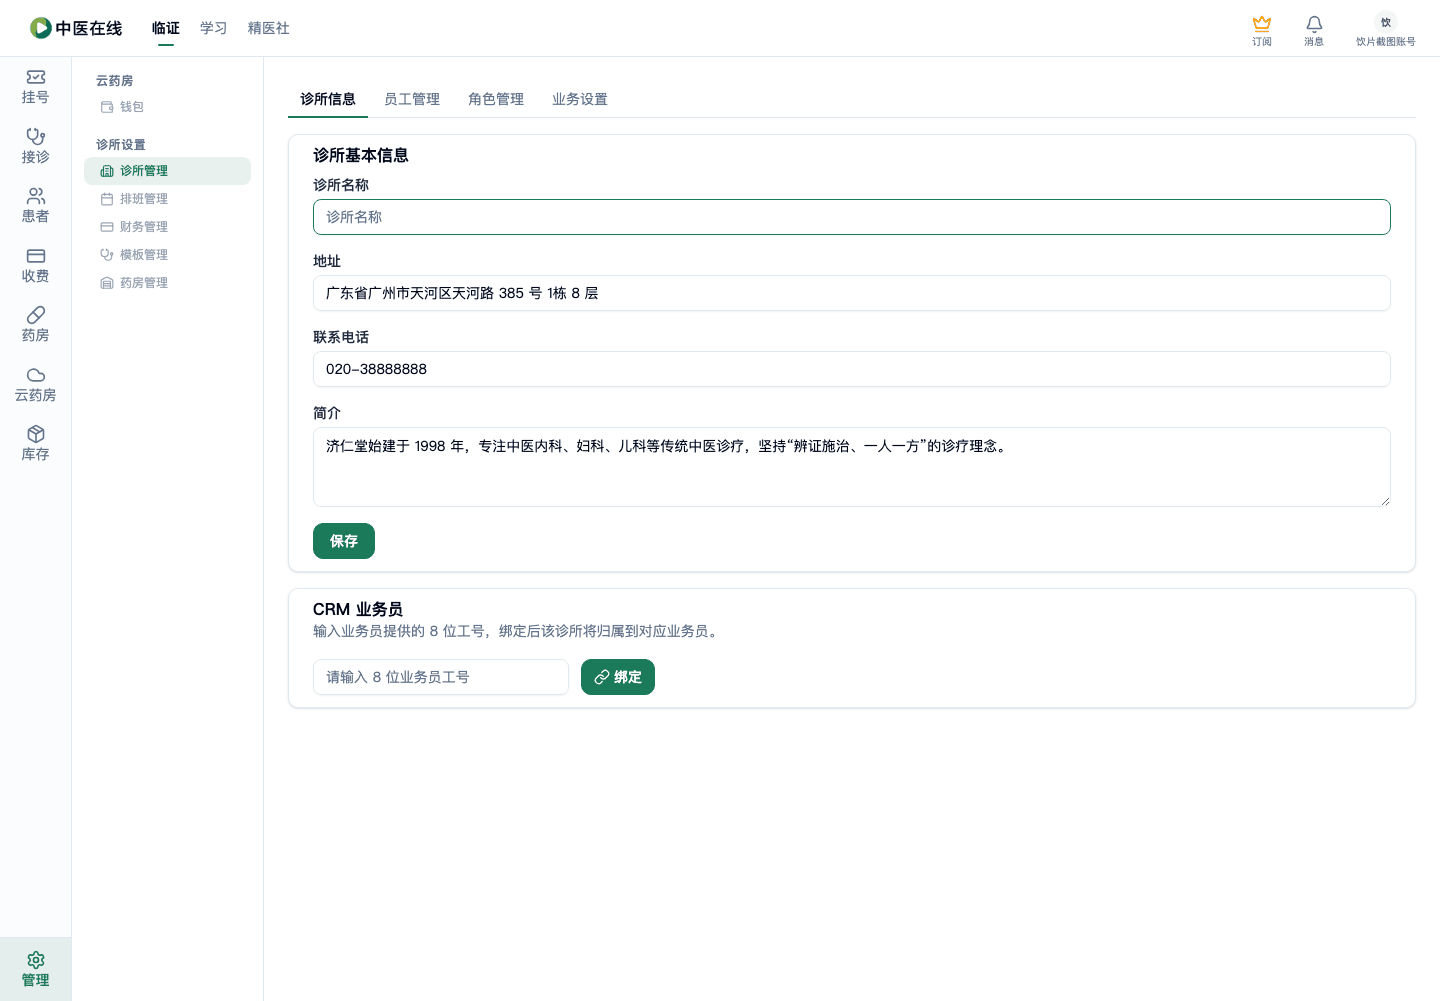Viewport: 1440px width, 1001px height.
Task: Select 模板管理 template management
Action: (167, 255)
